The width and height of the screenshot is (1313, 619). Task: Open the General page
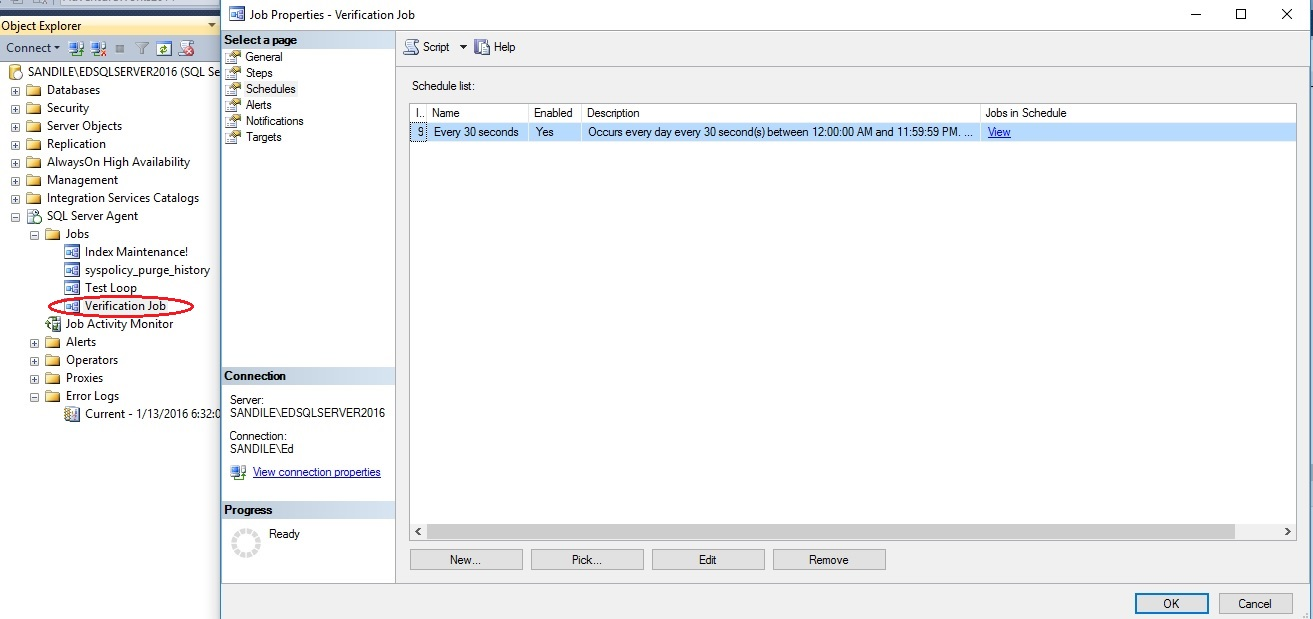point(264,57)
